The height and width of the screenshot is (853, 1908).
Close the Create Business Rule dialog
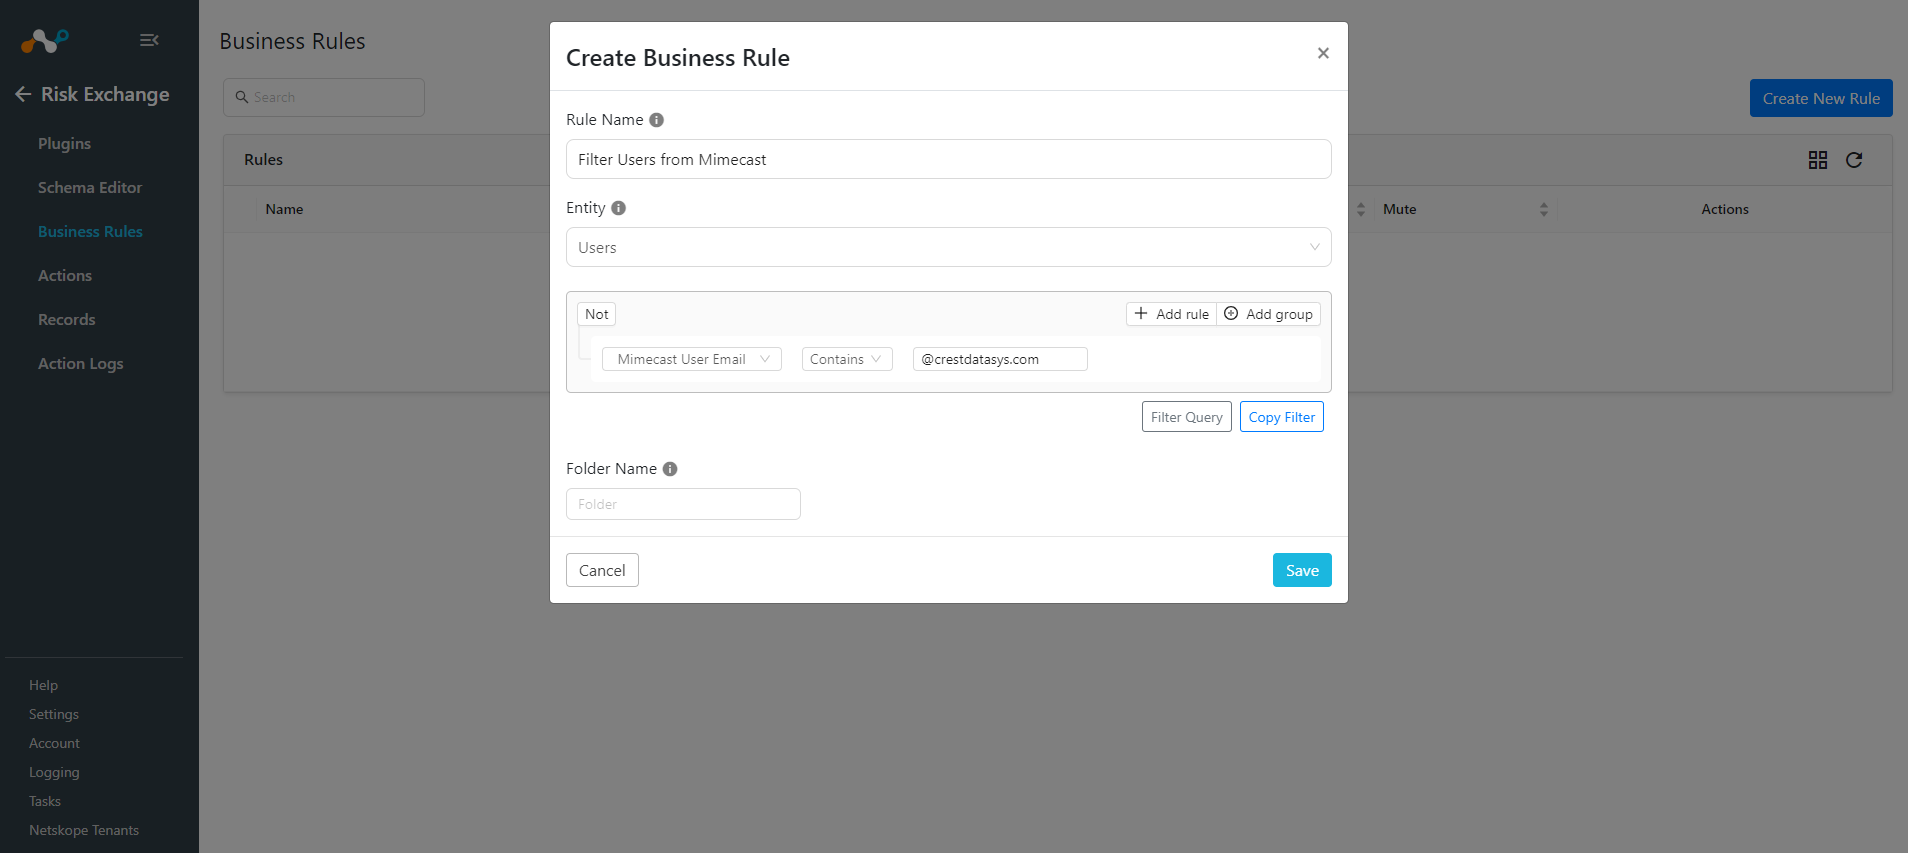pos(1323,53)
